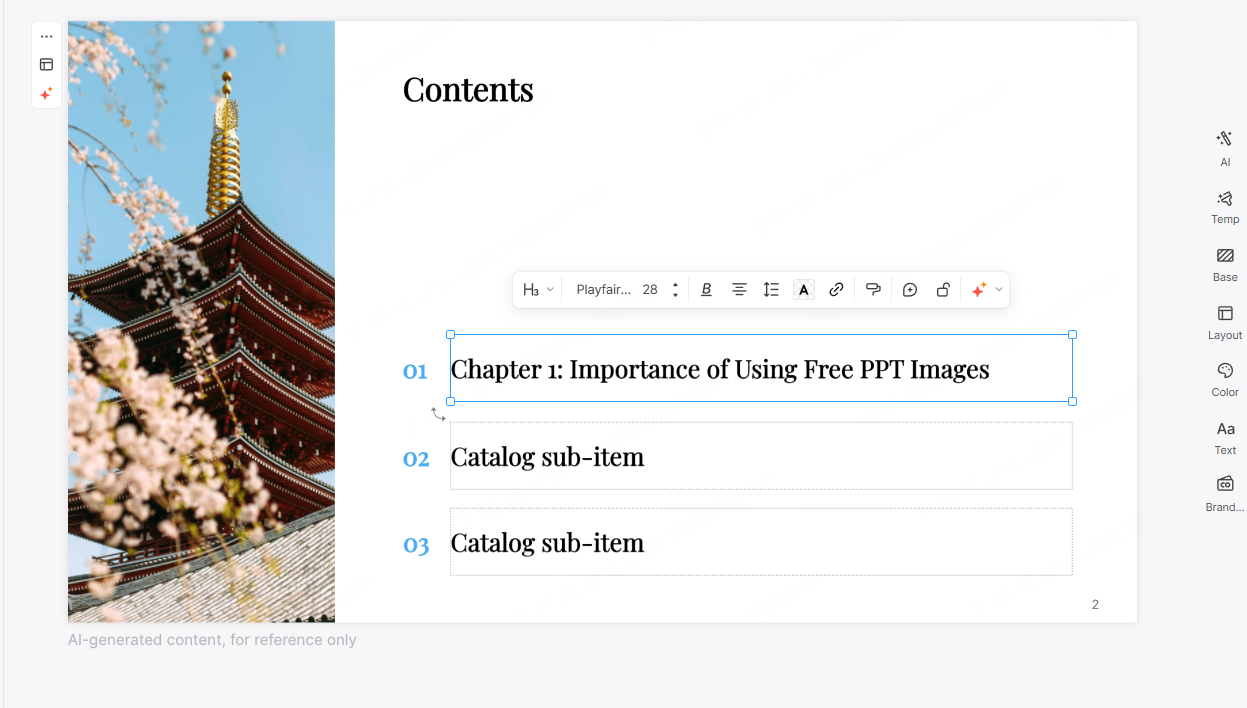This screenshot has width=1247, height=708.
Task: Open the AI panel in the right sidebar
Action: 1224,148
